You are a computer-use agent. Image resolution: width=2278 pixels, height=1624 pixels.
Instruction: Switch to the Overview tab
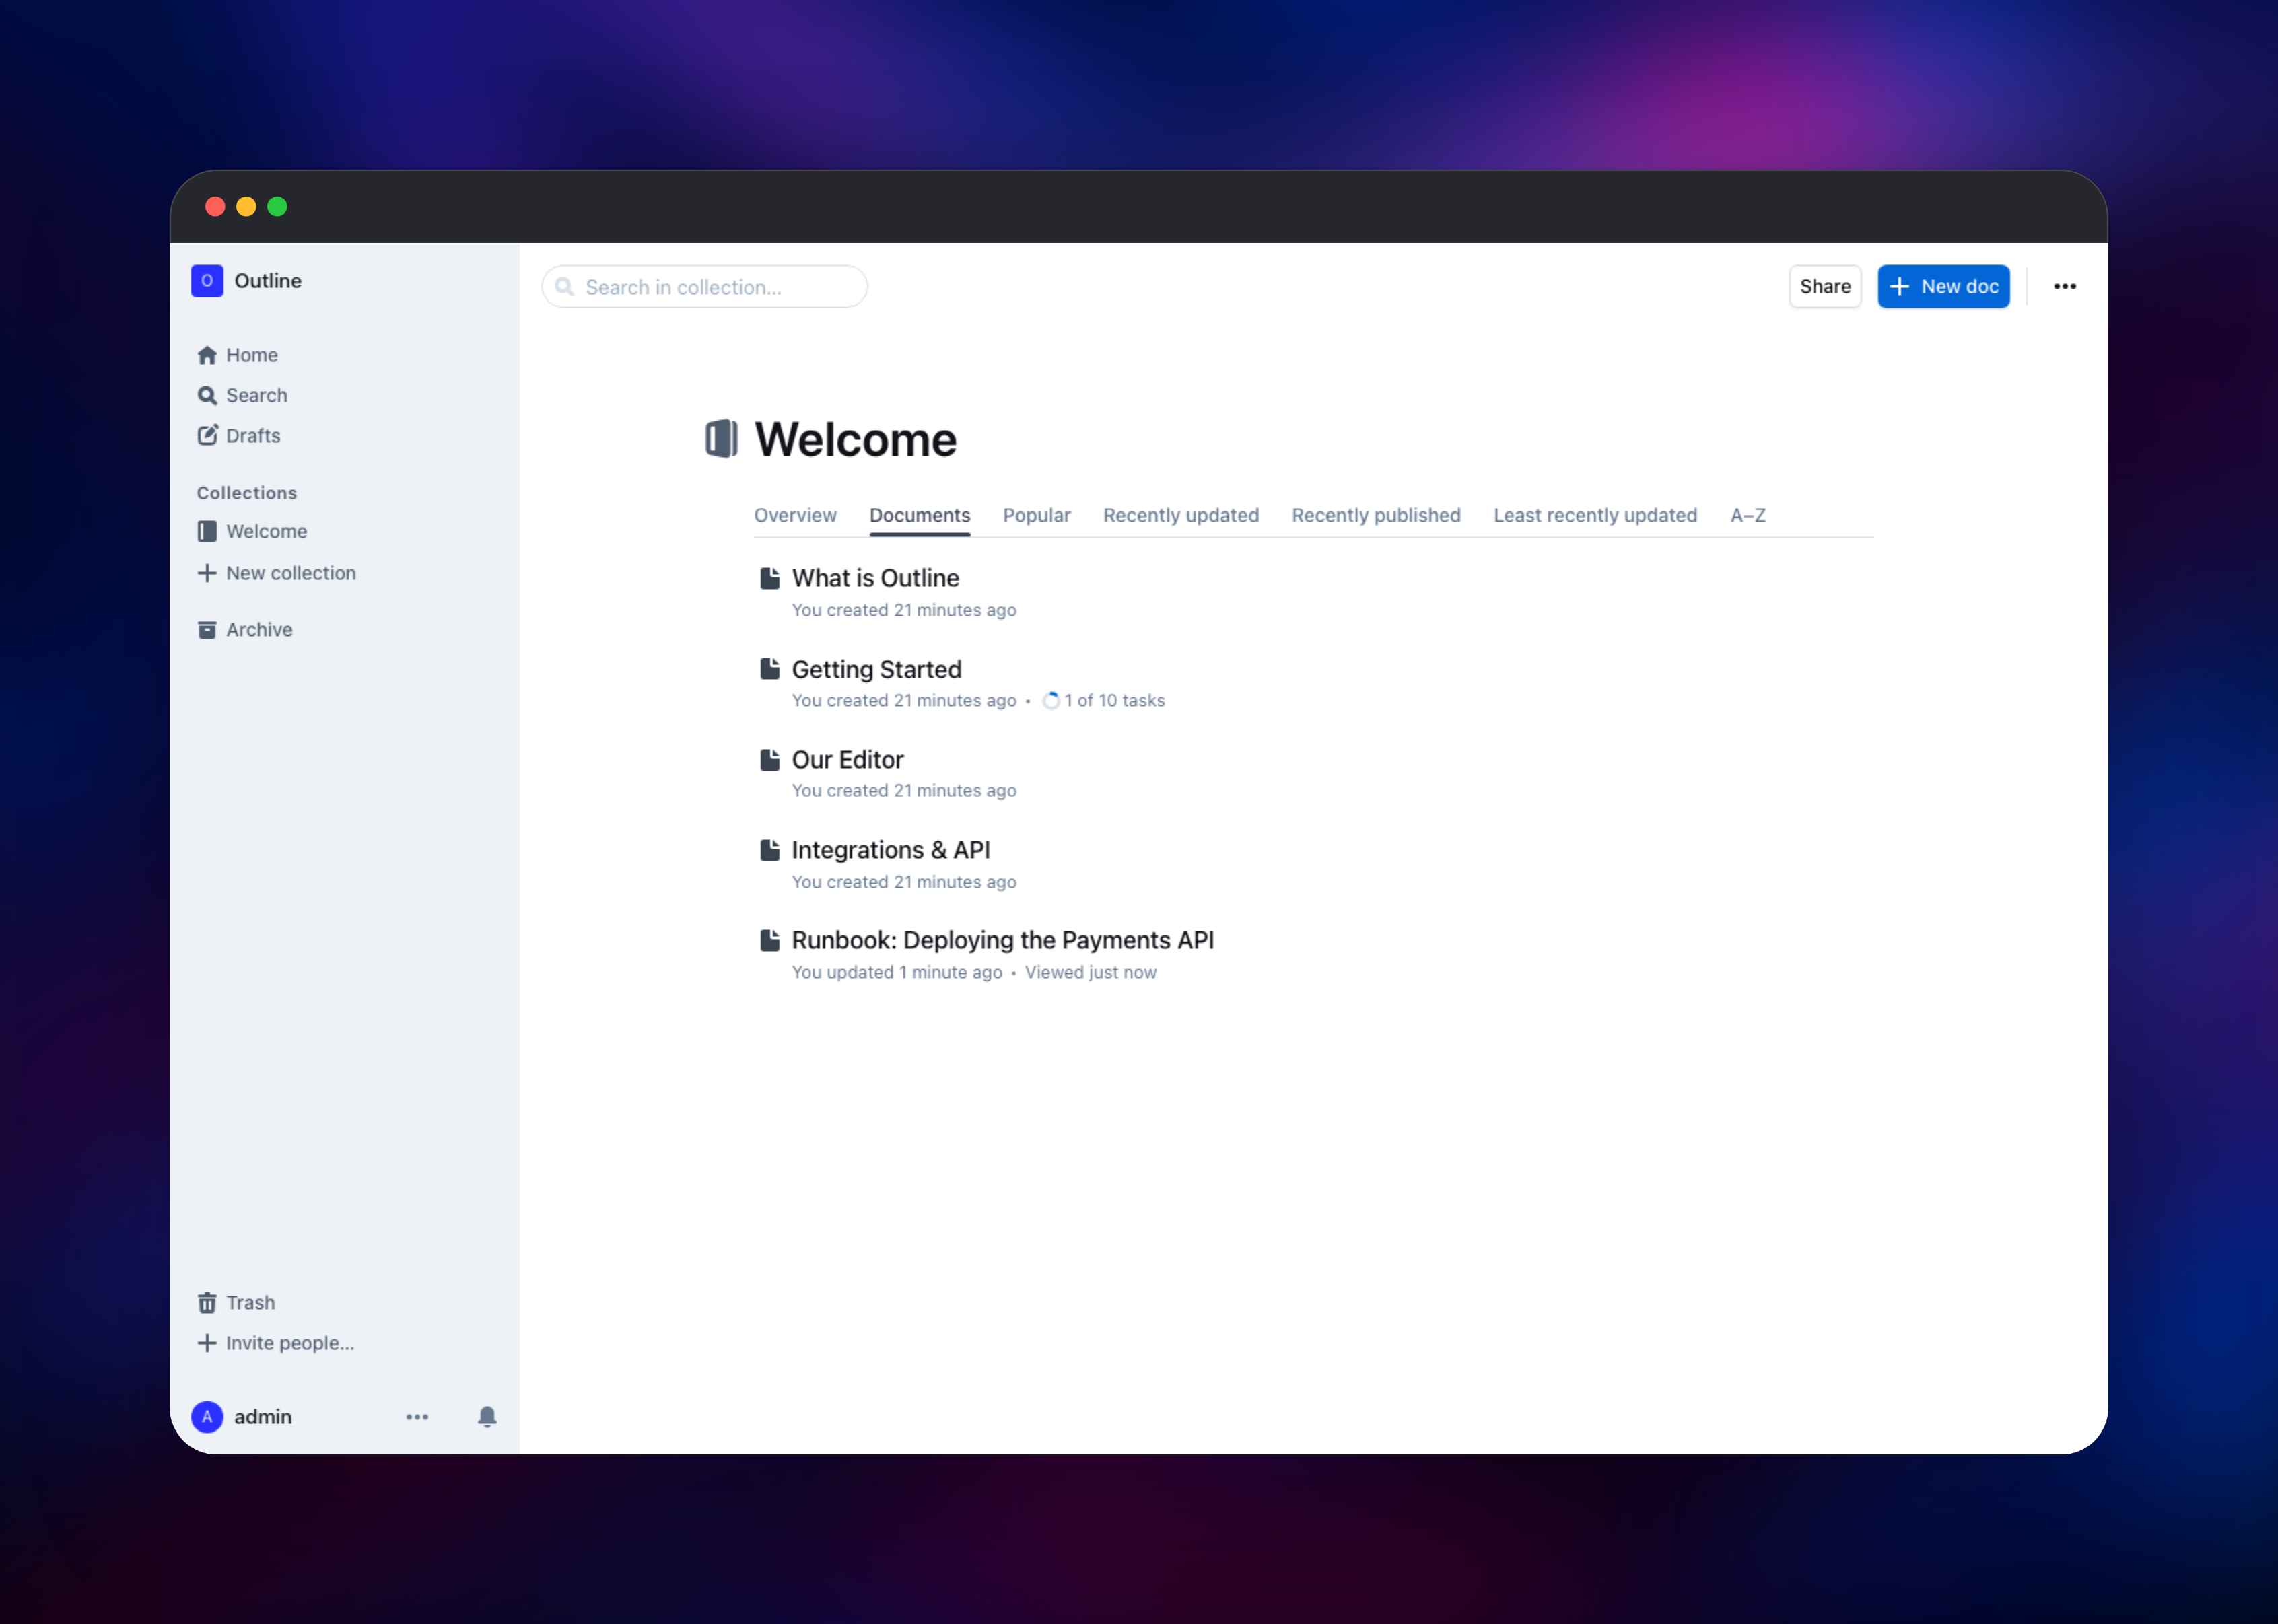795,515
